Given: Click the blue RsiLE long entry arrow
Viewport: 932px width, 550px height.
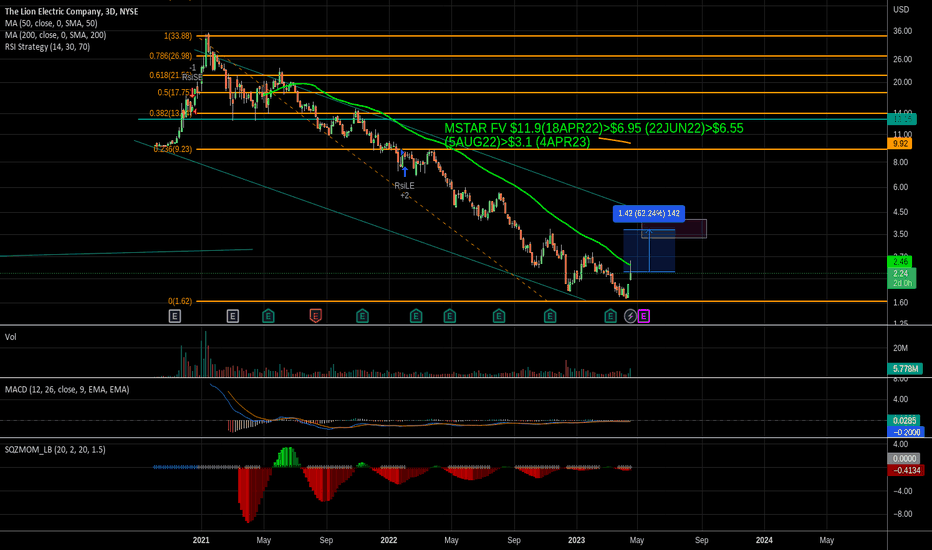Looking at the screenshot, I should pos(405,172).
